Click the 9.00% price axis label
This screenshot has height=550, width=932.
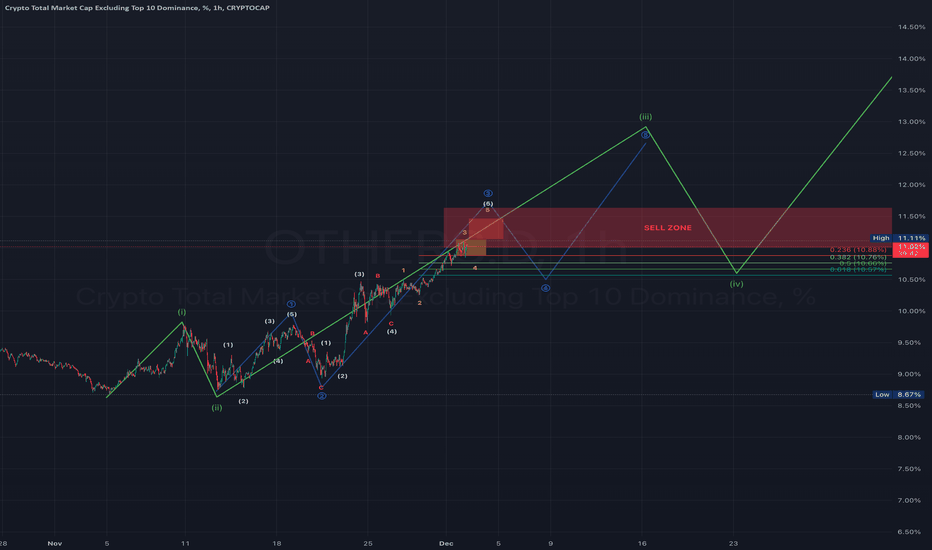tap(911, 375)
